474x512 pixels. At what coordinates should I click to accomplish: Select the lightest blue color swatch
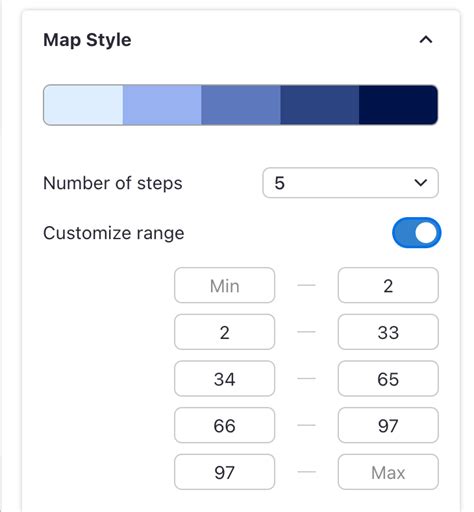point(83,105)
